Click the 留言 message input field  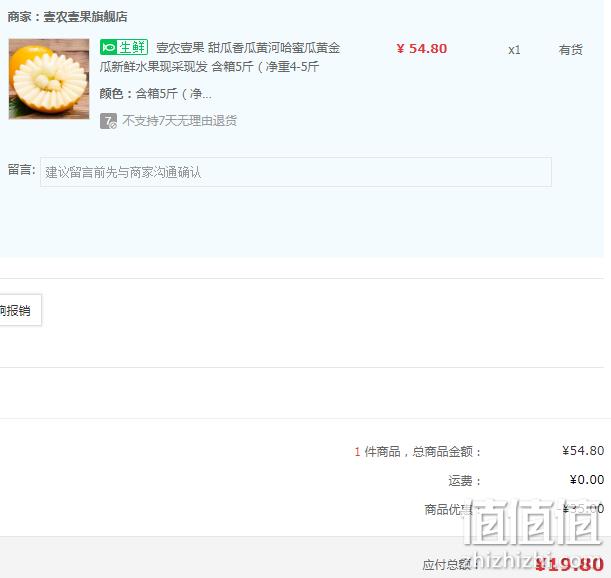[296, 172]
